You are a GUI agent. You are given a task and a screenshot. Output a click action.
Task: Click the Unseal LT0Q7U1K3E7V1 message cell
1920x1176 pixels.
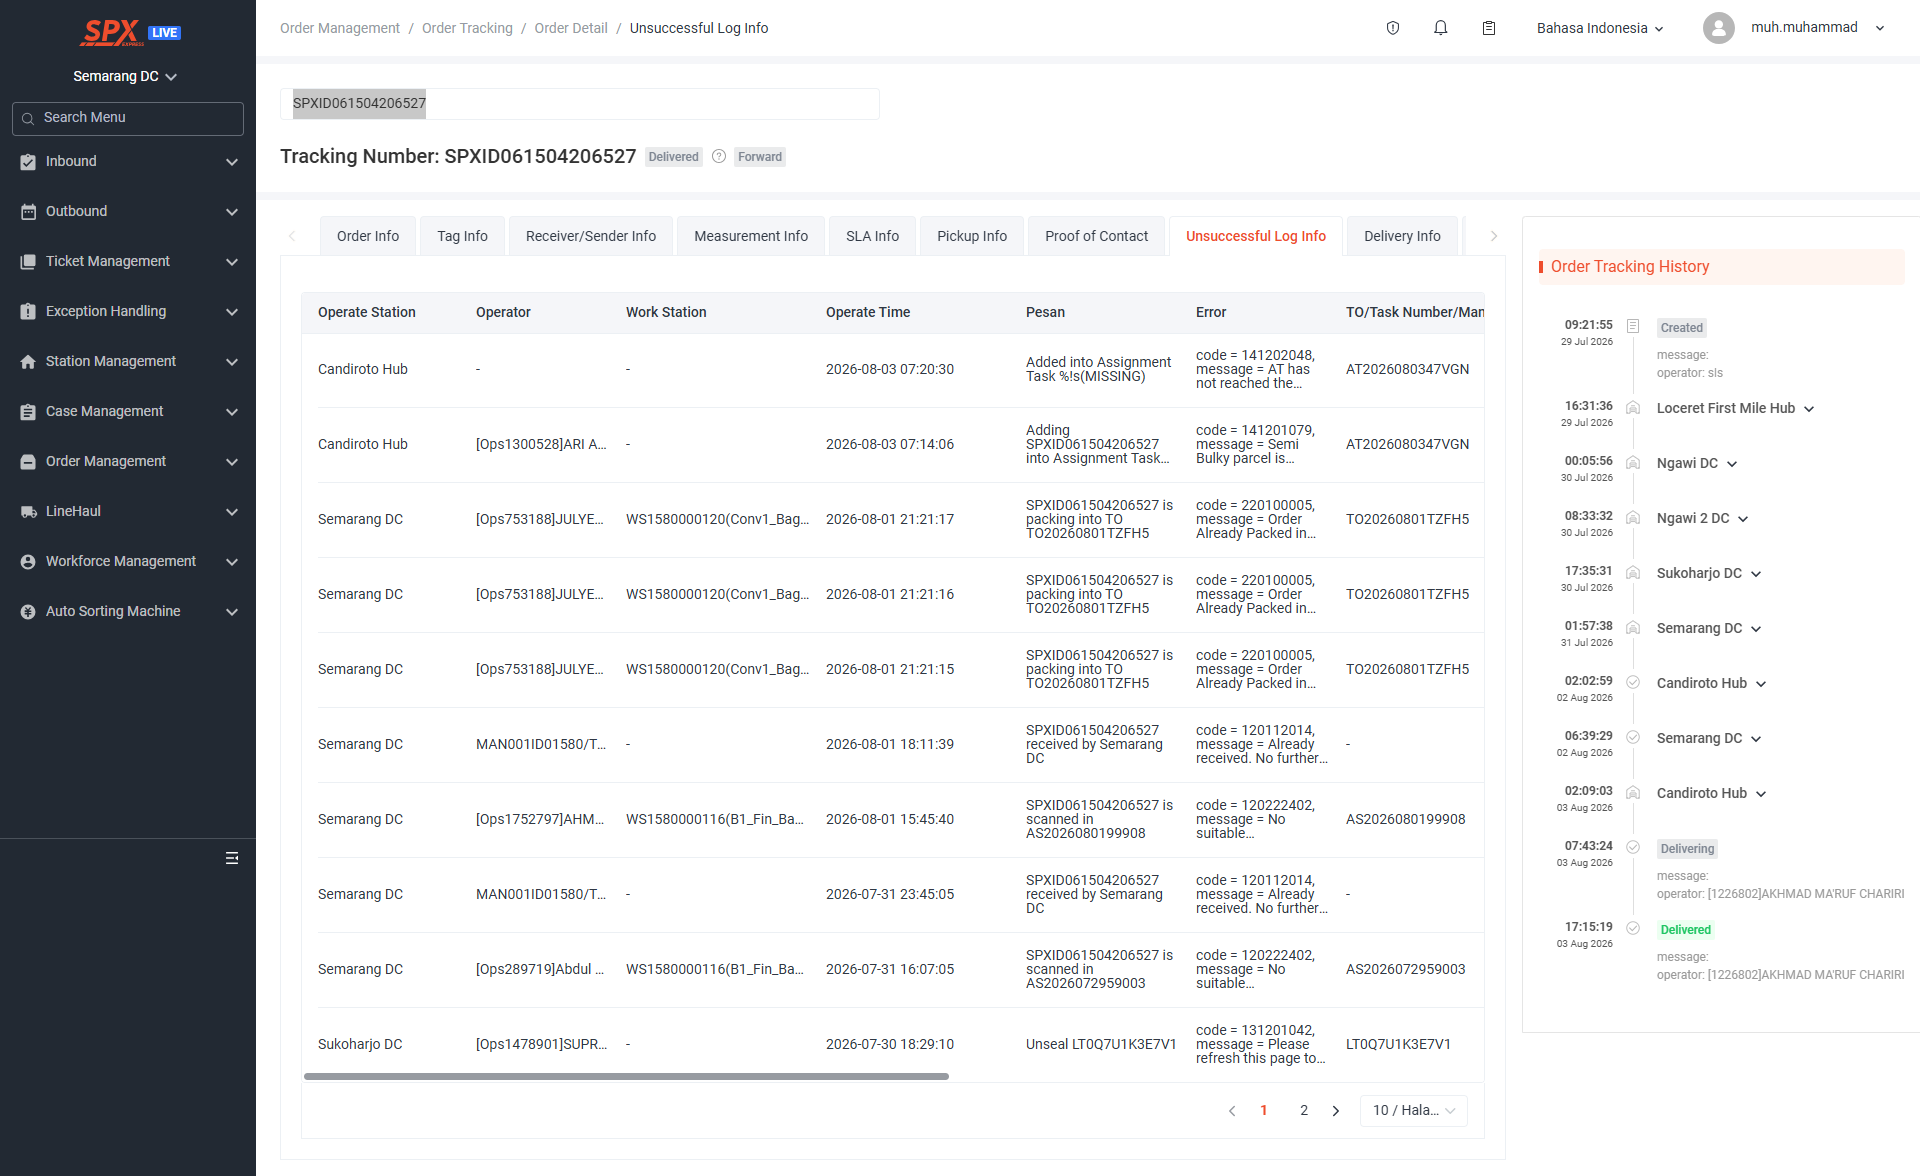tap(1101, 1045)
